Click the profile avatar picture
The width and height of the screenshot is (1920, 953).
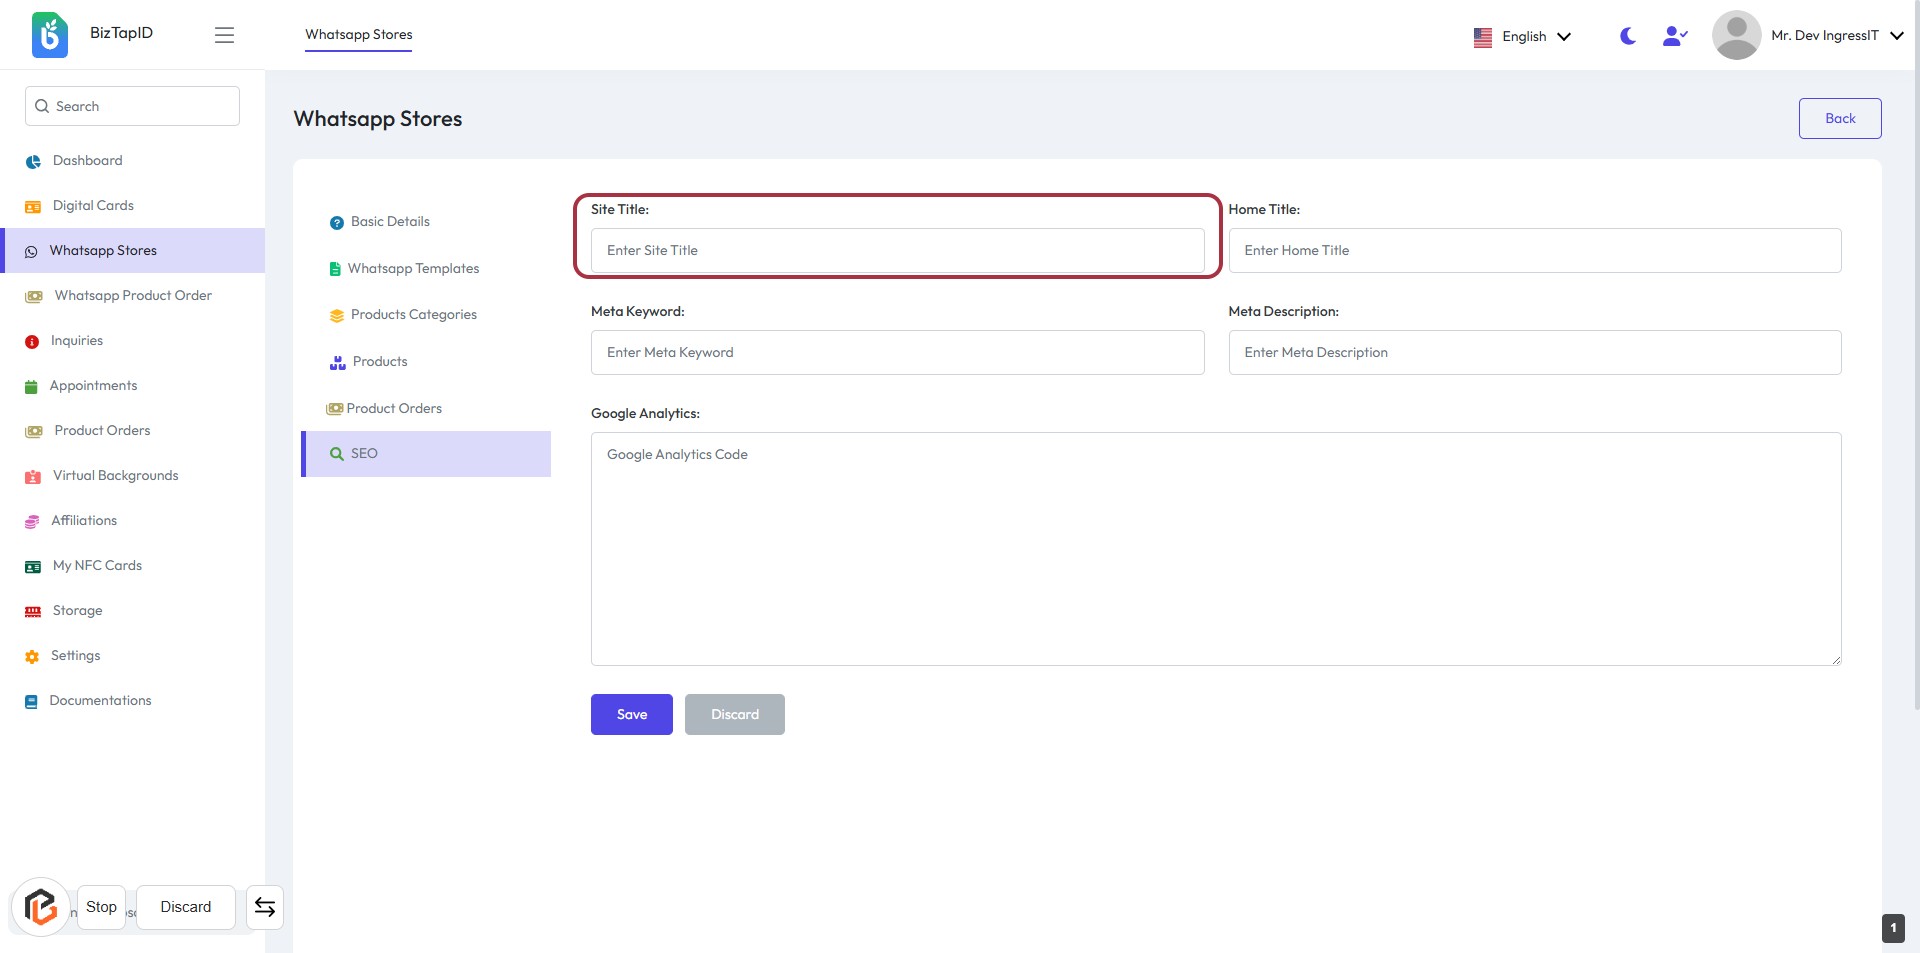click(1736, 36)
